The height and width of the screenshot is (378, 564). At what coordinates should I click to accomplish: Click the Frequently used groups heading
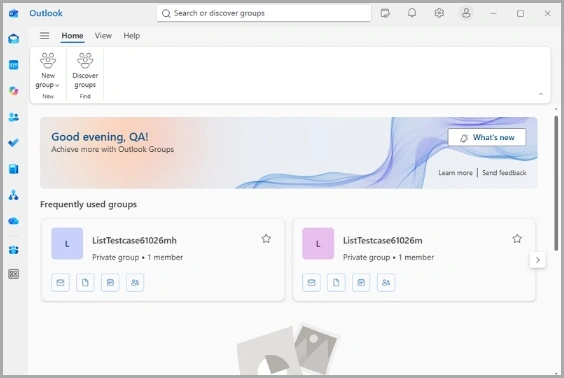(x=88, y=204)
